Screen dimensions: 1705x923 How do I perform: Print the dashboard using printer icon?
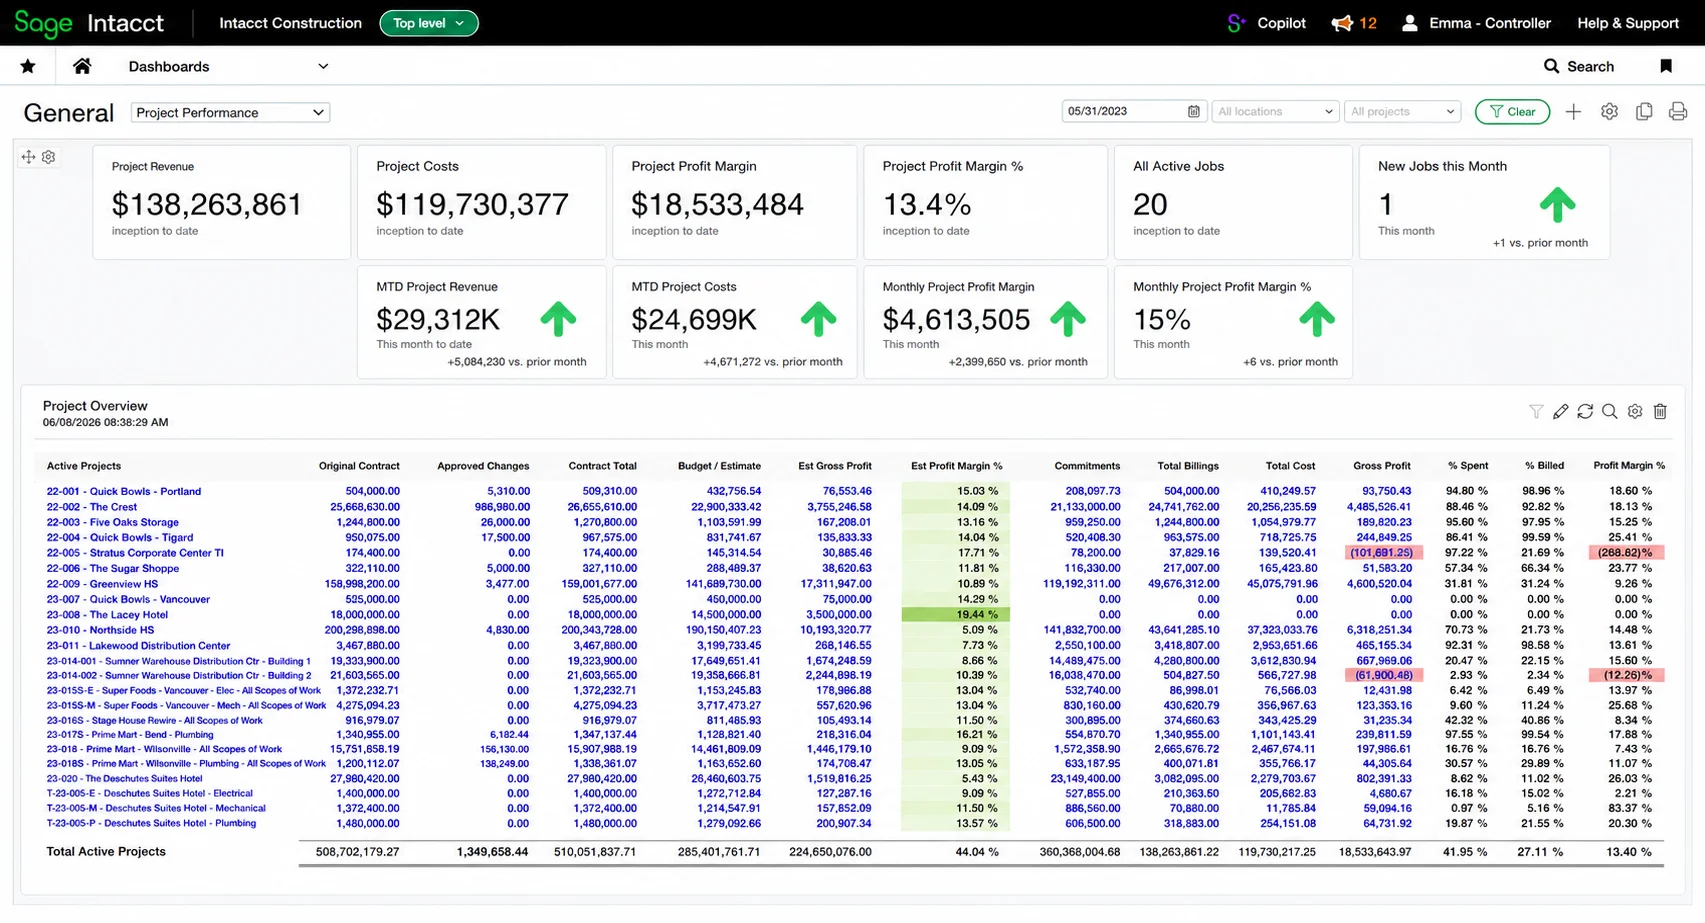[1678, 112]
